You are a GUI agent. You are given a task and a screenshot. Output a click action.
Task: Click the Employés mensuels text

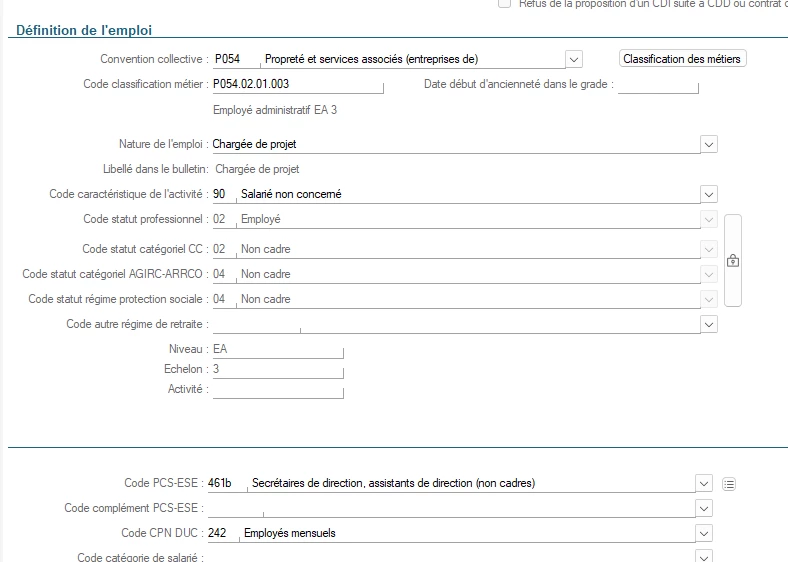[x=290, y=533]
